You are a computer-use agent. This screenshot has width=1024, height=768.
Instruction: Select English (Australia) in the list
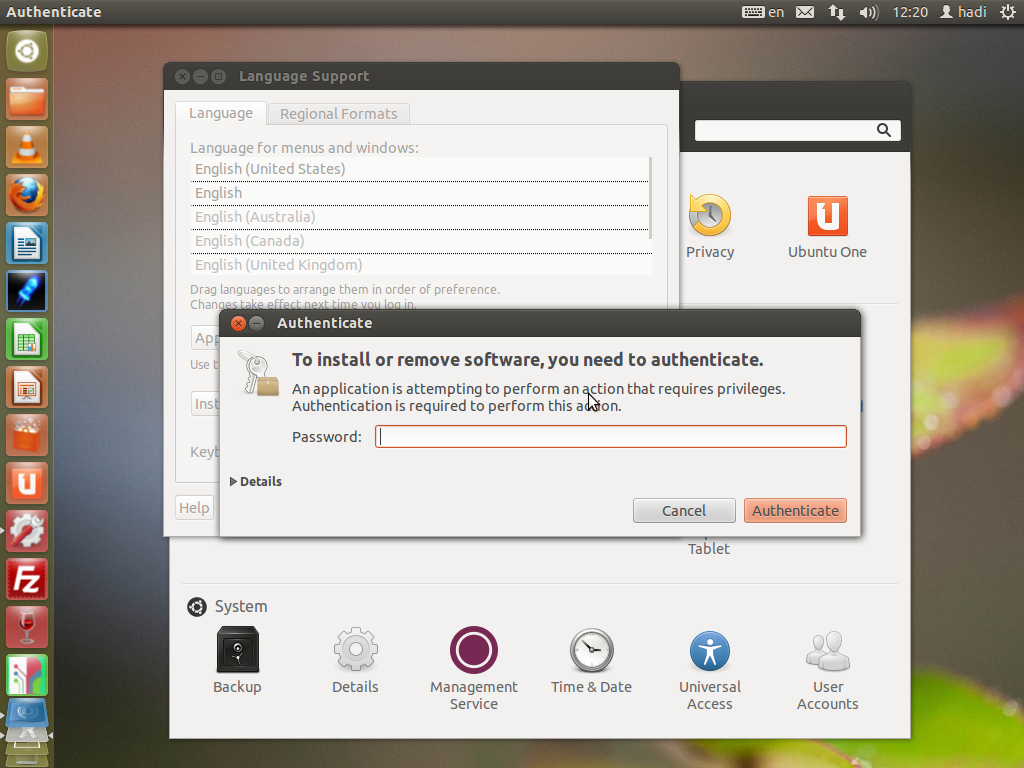421,217
